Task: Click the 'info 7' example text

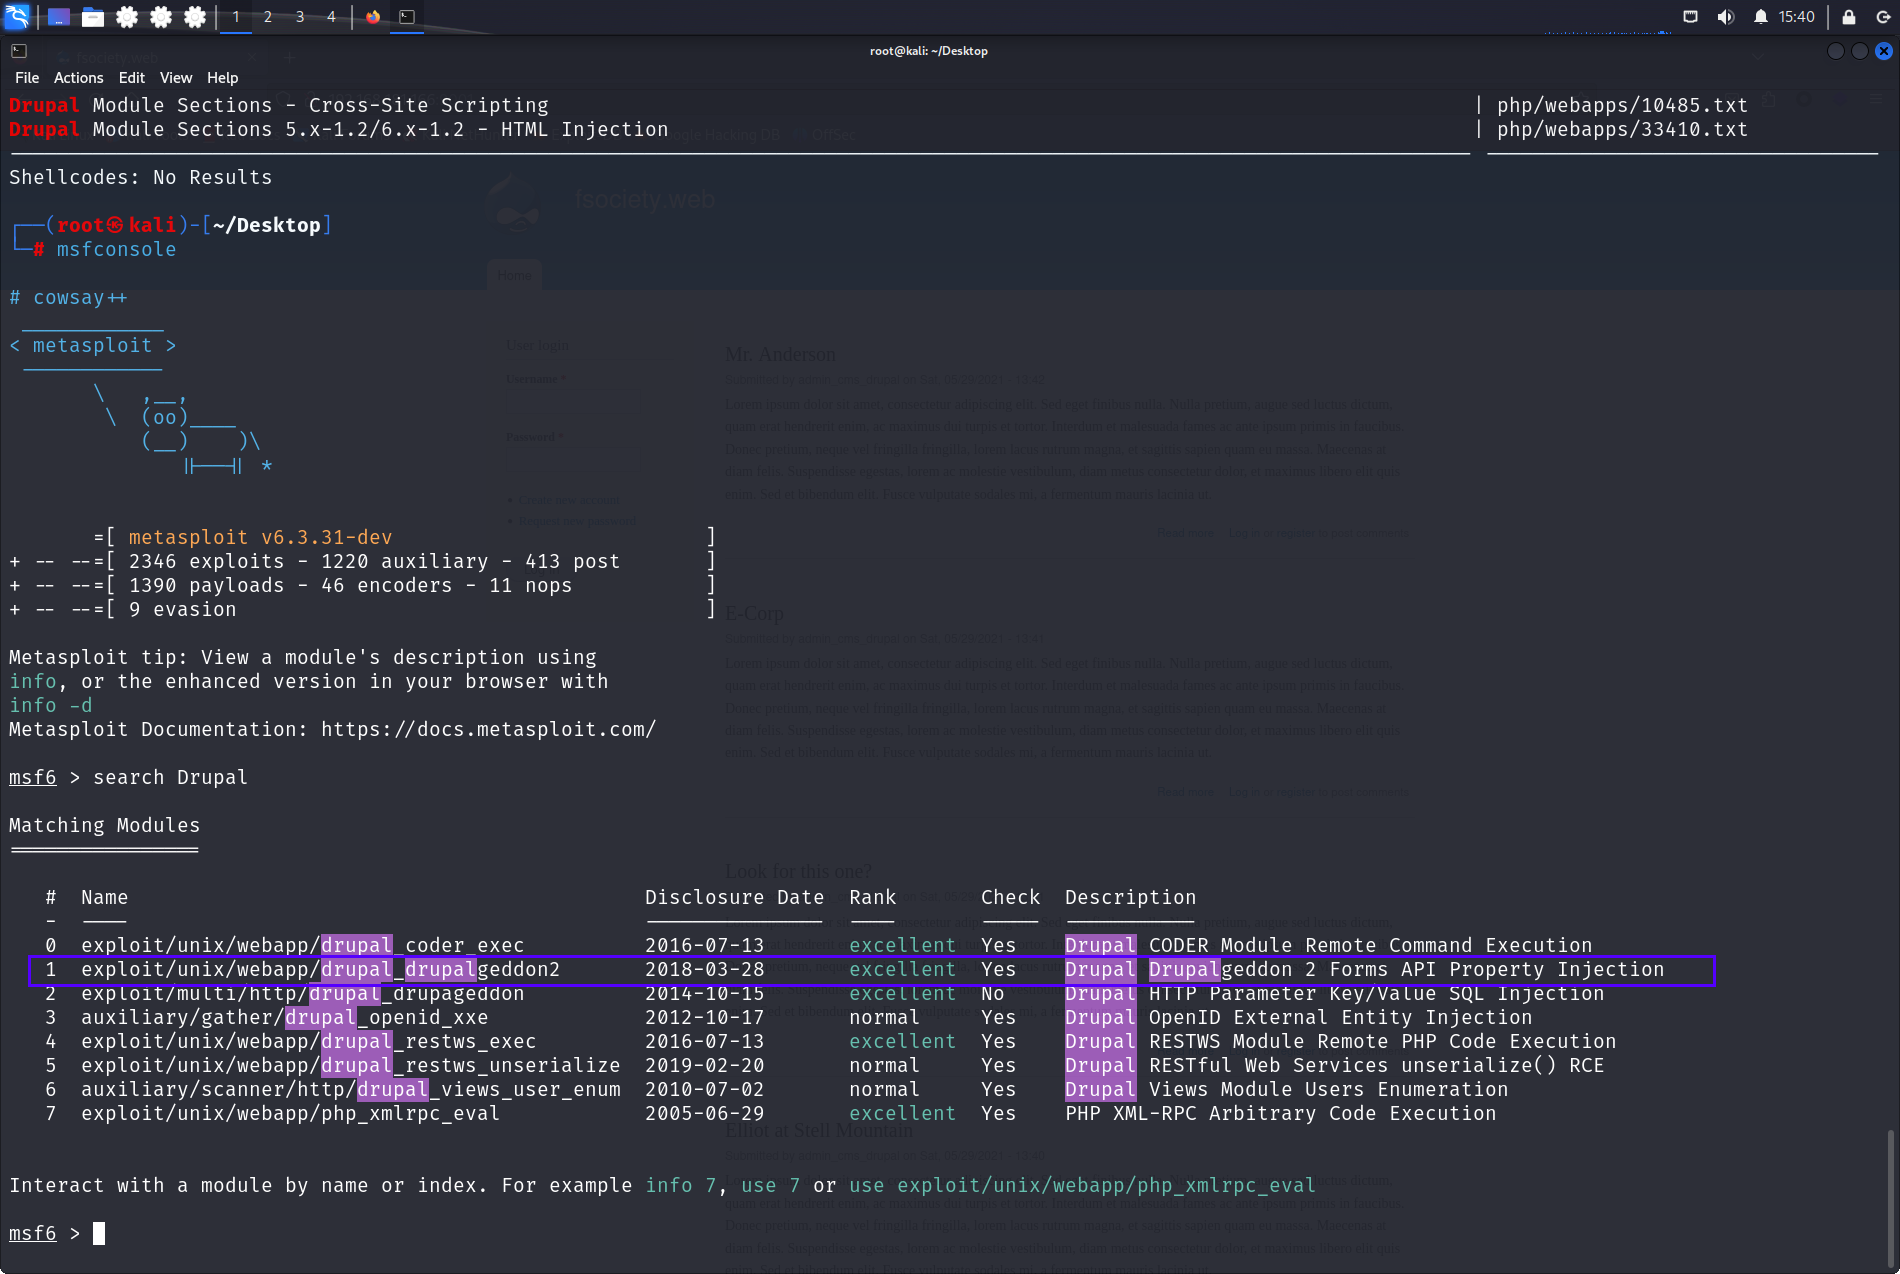Action: click(680, 1185)
